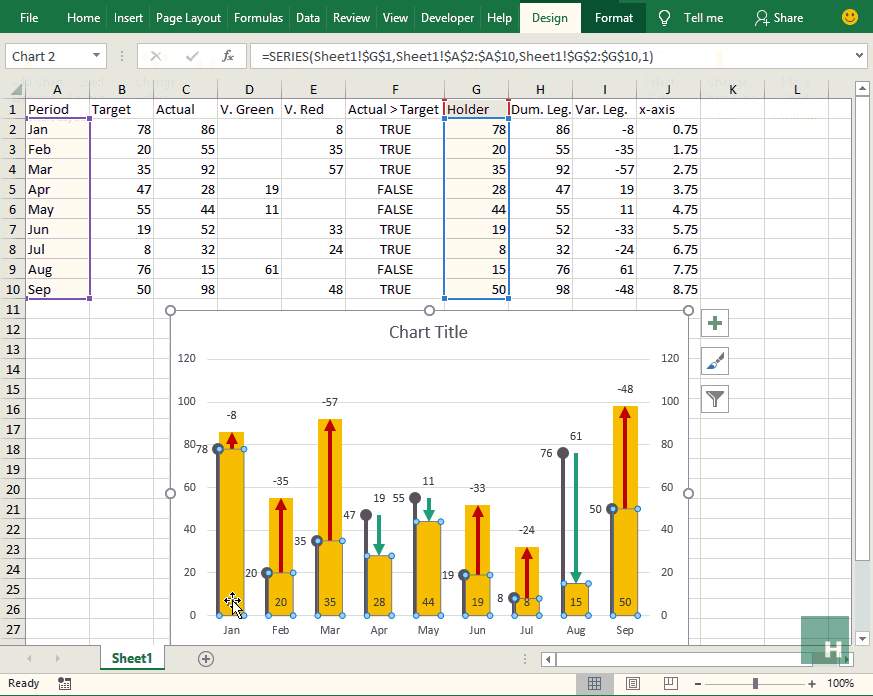The width and height of the screenshot is (873, 696).
Task: Open the Page Layout tab
Action: (188, 18)
